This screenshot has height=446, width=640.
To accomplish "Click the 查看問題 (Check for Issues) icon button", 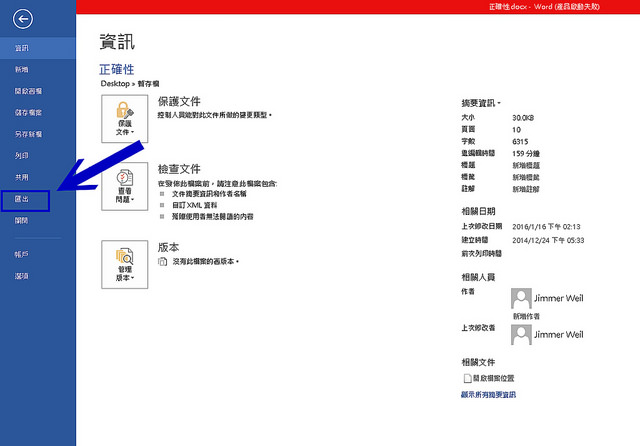I will (125, 186).
